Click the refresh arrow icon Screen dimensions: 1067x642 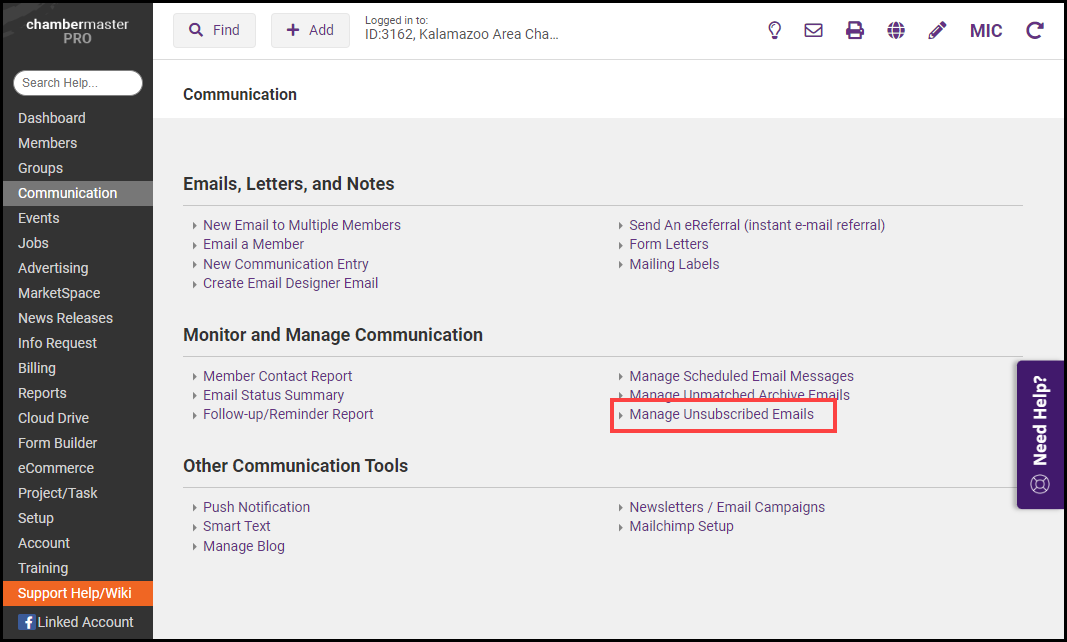(x=1035, y=30)
